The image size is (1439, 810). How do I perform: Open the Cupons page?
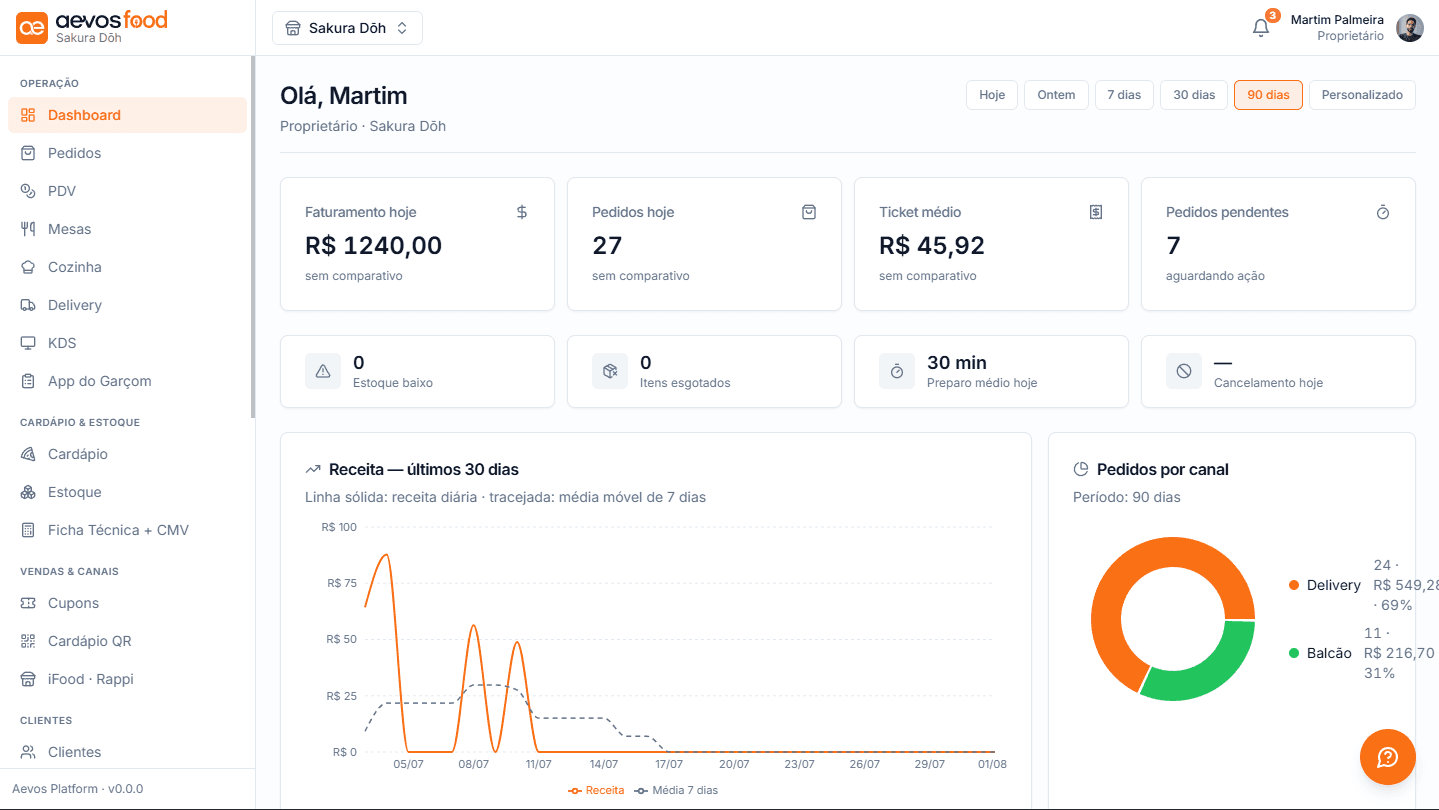pos(127,603)
